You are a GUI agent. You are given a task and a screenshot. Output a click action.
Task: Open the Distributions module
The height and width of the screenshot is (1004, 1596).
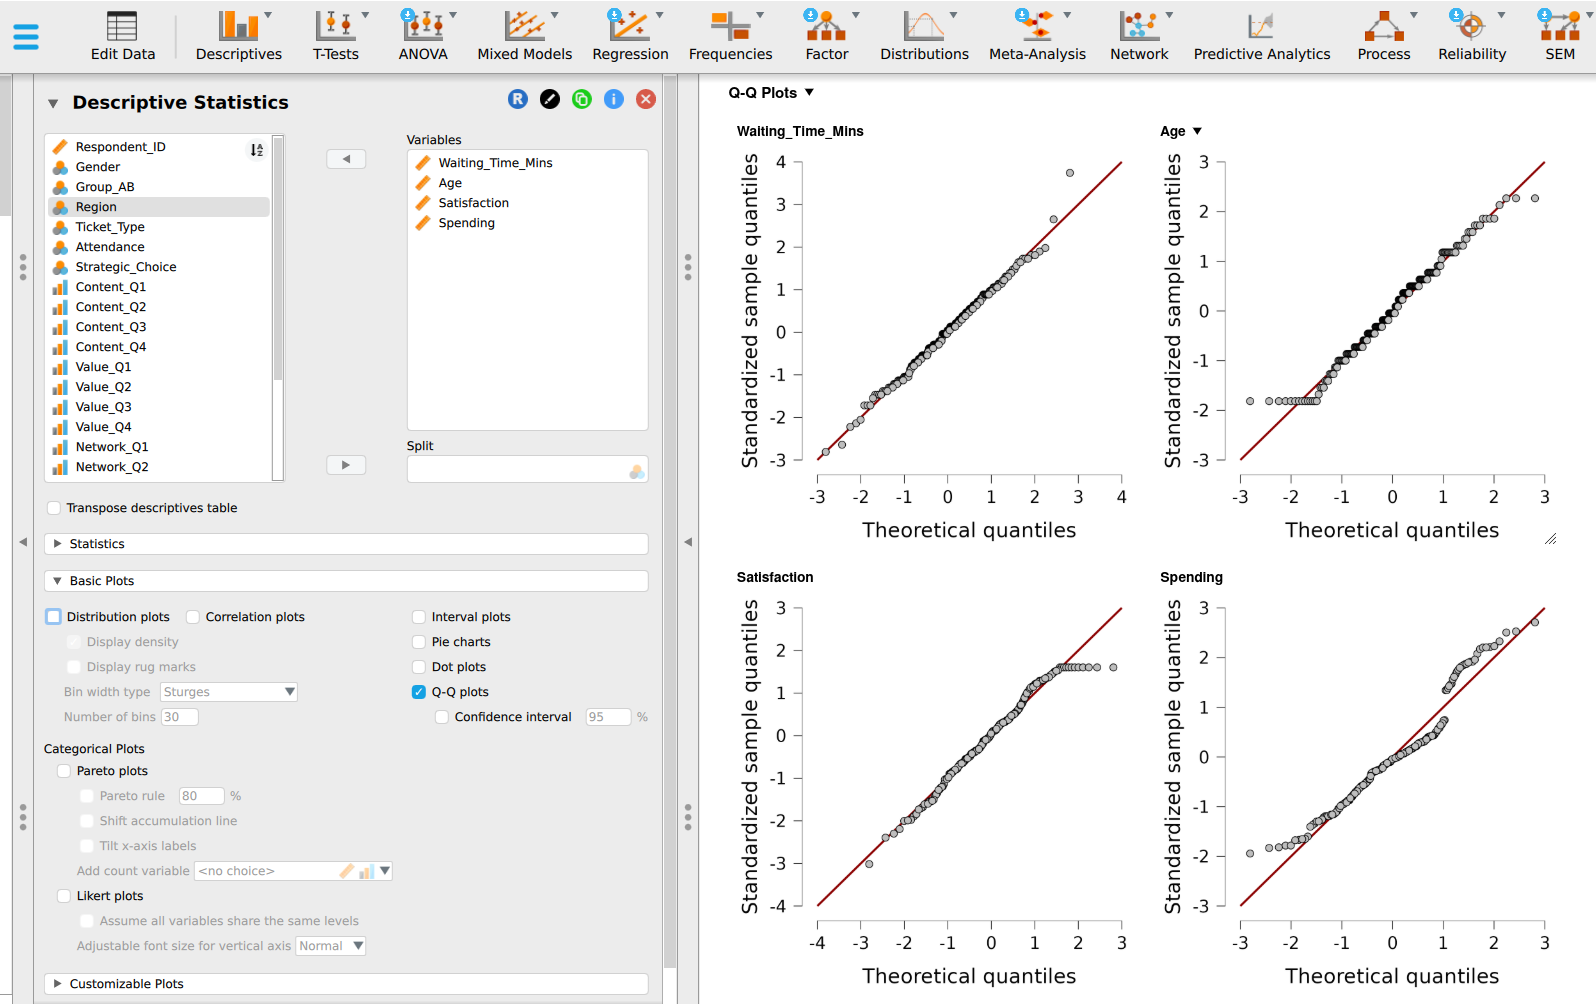pos(924,36)
